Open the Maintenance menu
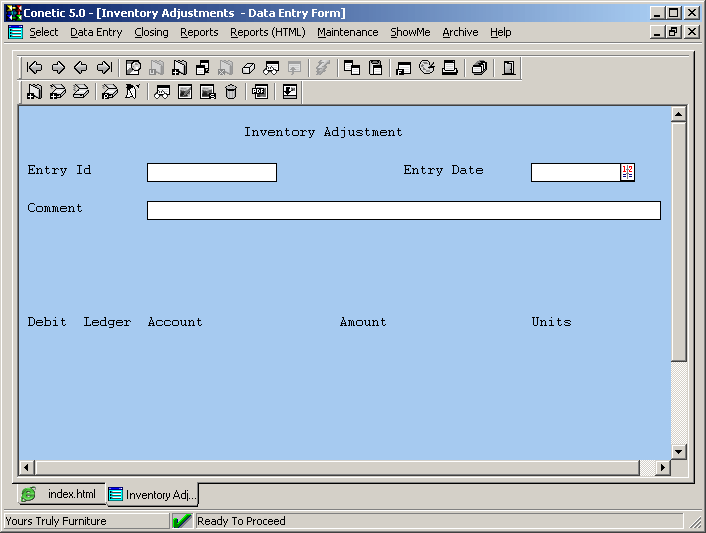Image resolution: width=706 pixels, height=533 pixels. click(x=347, y=32)
